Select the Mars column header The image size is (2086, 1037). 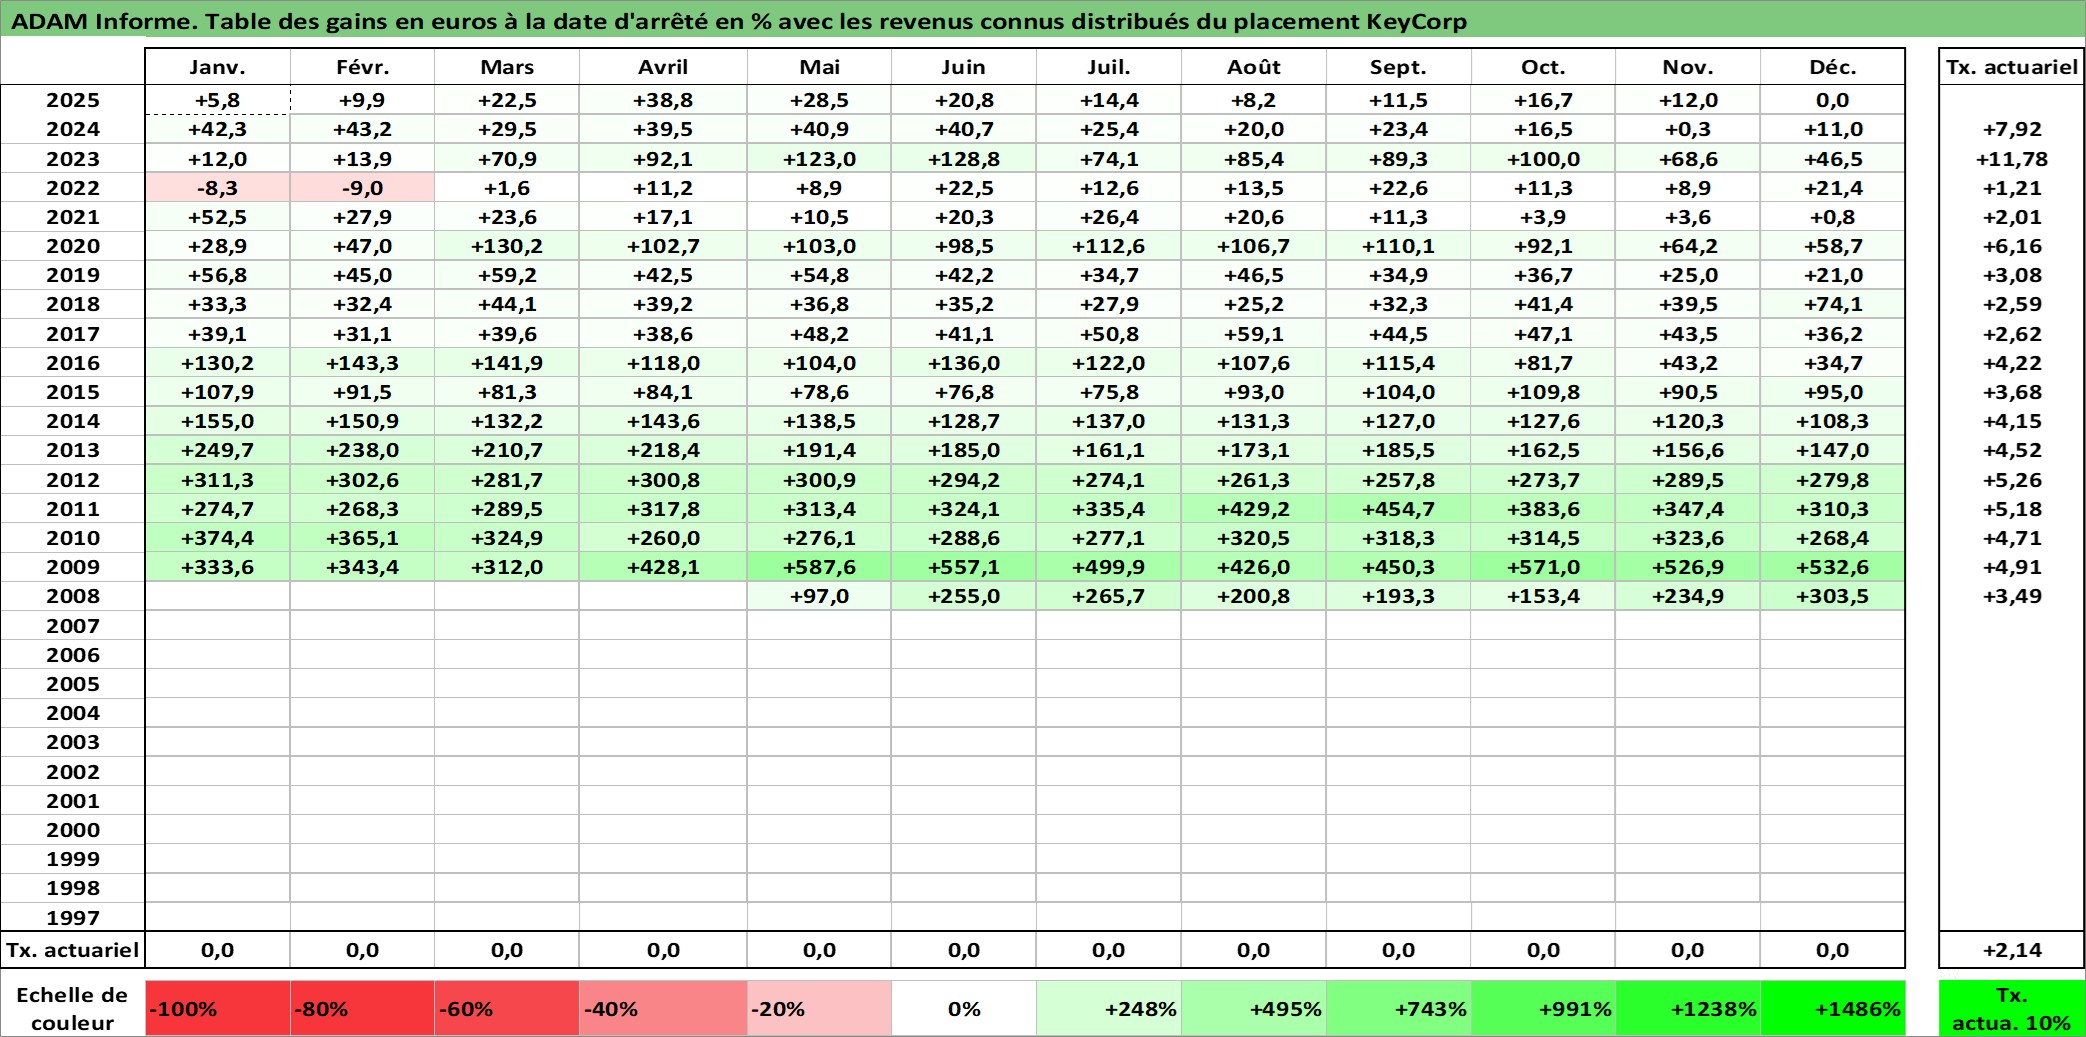[507, 67]
